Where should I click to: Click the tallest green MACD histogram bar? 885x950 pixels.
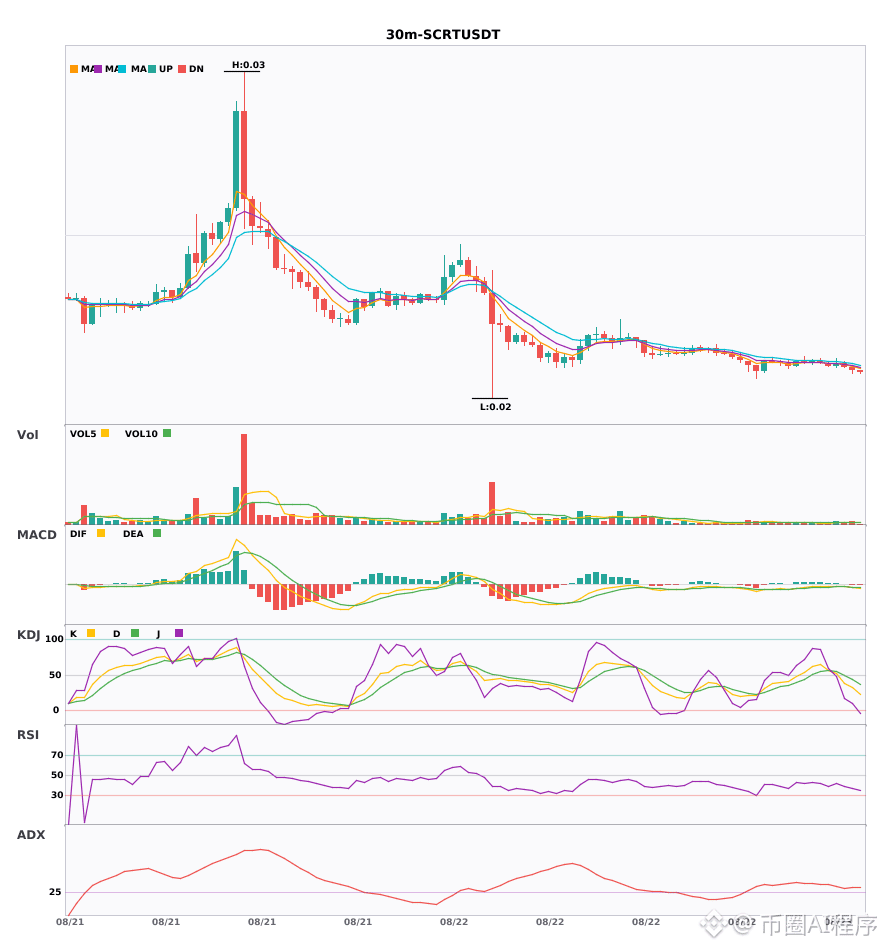pos(236,568)
